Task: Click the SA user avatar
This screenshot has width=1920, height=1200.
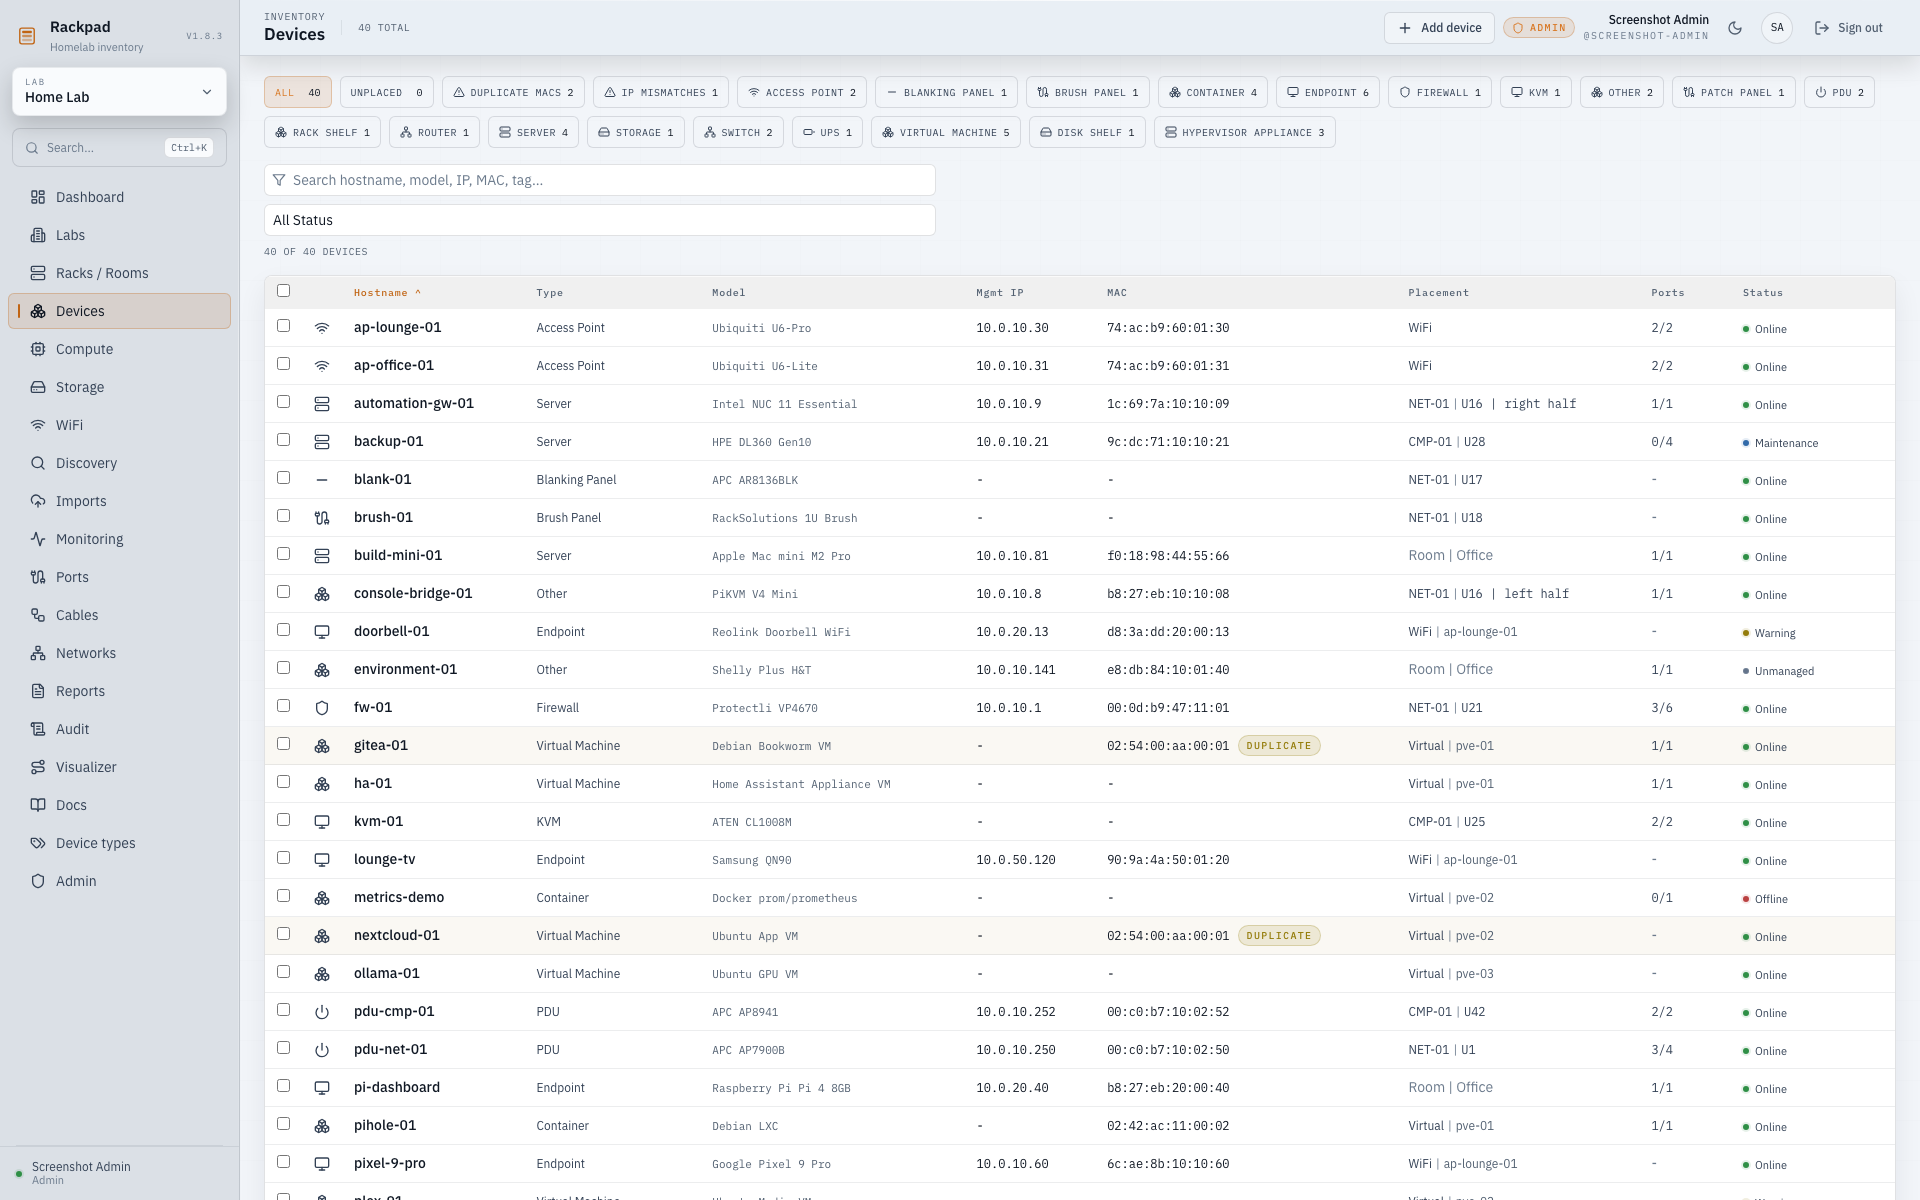Action: [x=1777, y=28]
